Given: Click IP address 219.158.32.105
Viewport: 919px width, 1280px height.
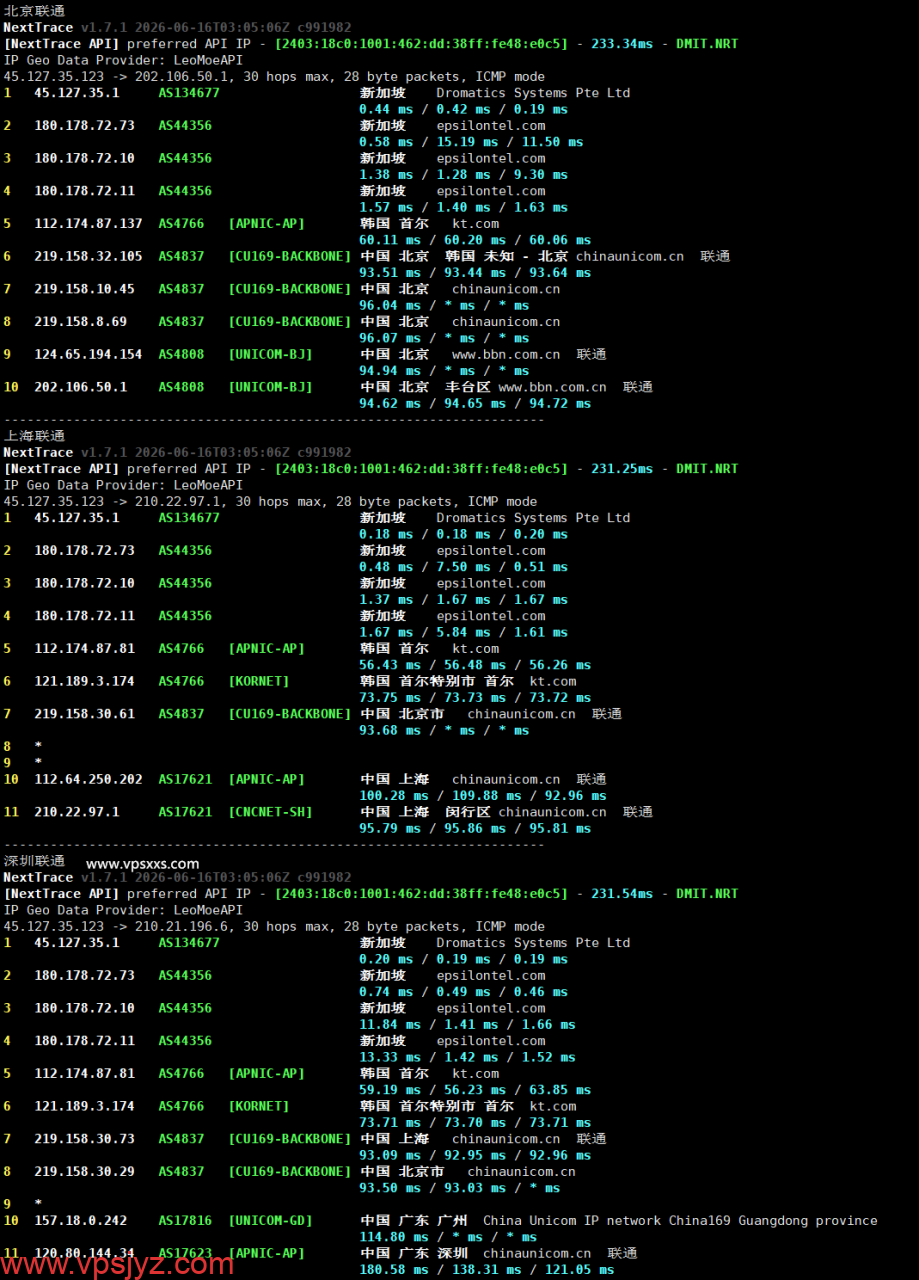Looking at the screenshot, I should [88, 257].
